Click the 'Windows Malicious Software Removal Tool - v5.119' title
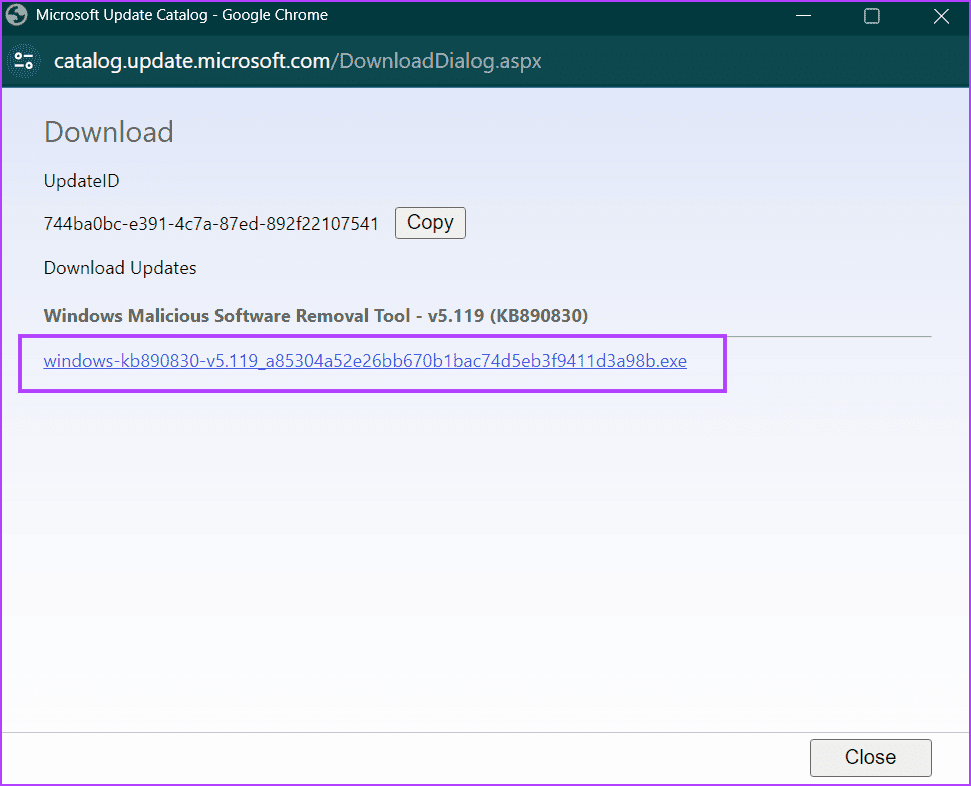This screenshot has height=786, width=971. [x=315, y=316]
